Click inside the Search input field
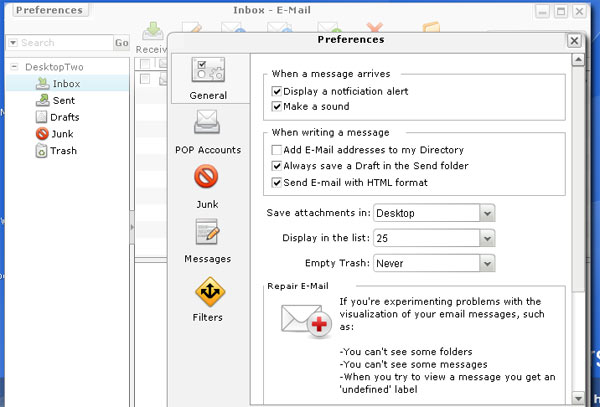The image size is (600, 407). [66, 42]
